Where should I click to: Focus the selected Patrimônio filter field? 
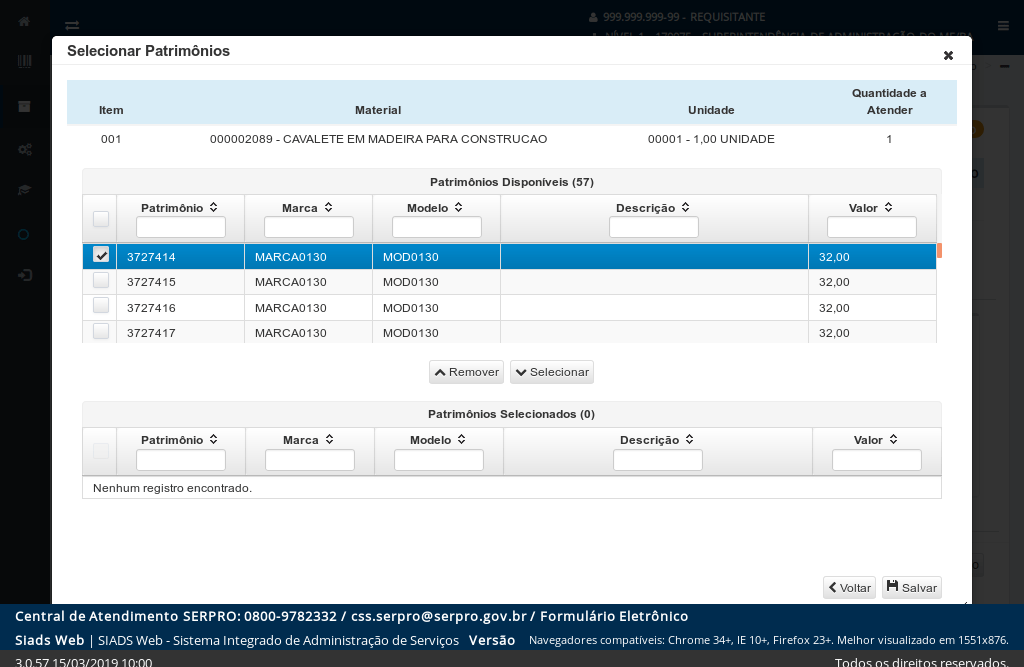tap(181, 460)
